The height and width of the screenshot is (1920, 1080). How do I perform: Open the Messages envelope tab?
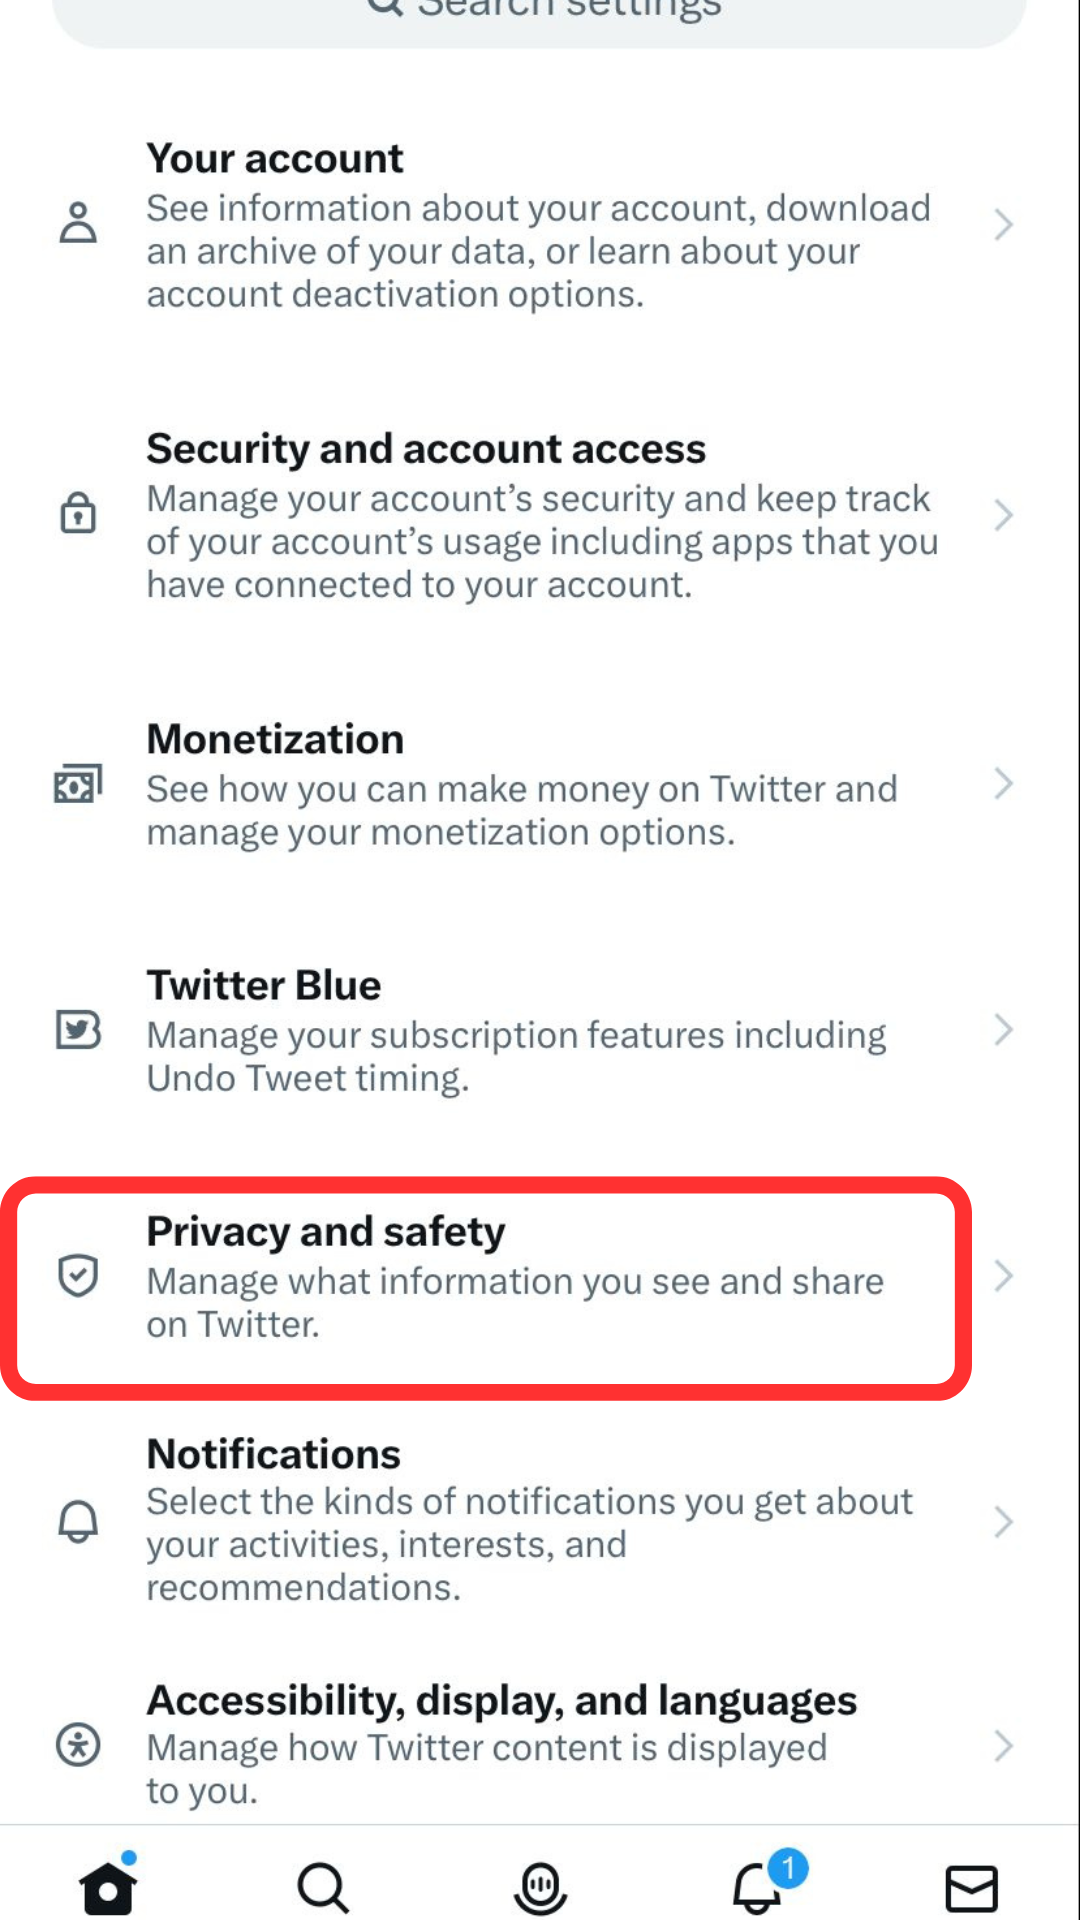[972, 1889]
